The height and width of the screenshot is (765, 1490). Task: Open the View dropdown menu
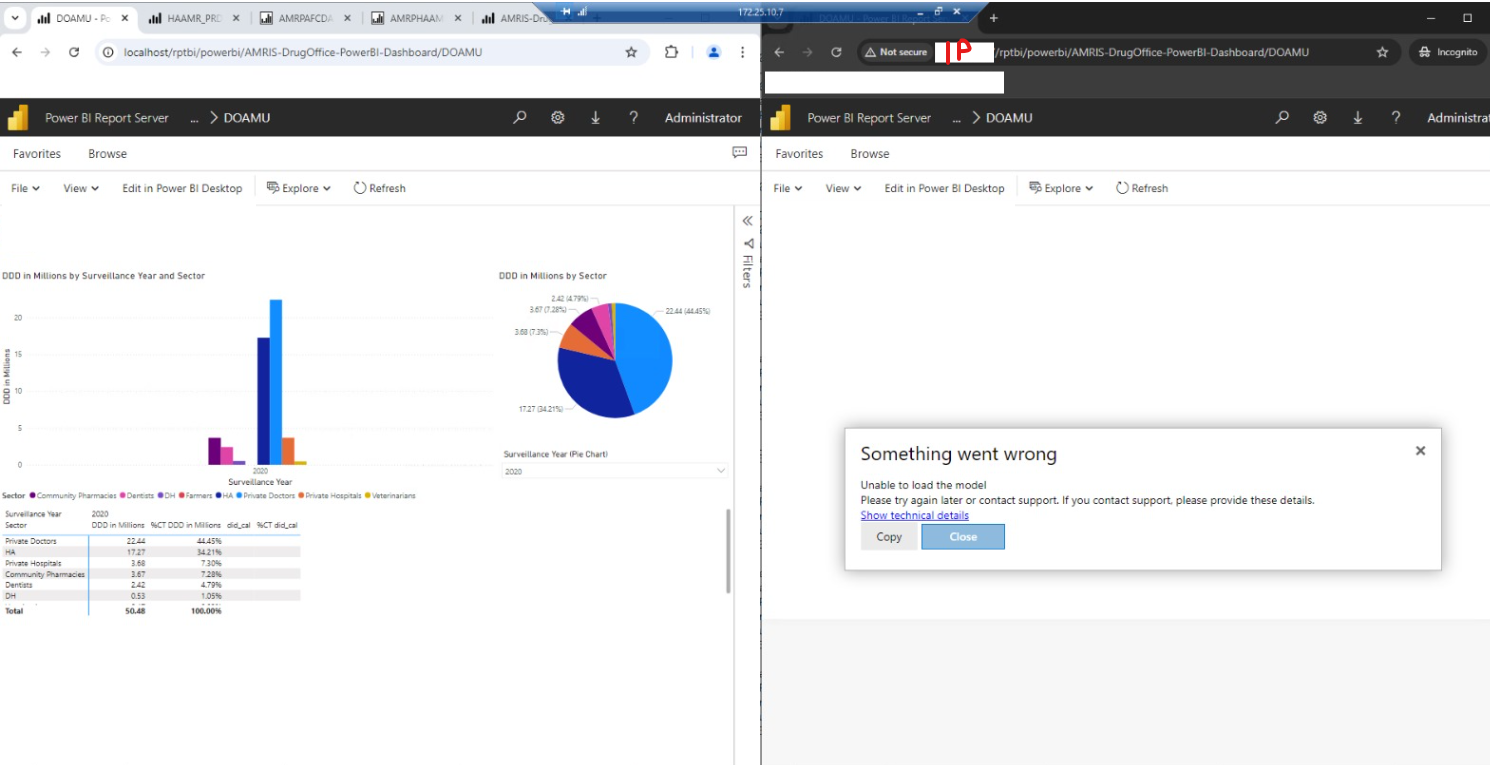pyautogui.click(x=77, y=188)
